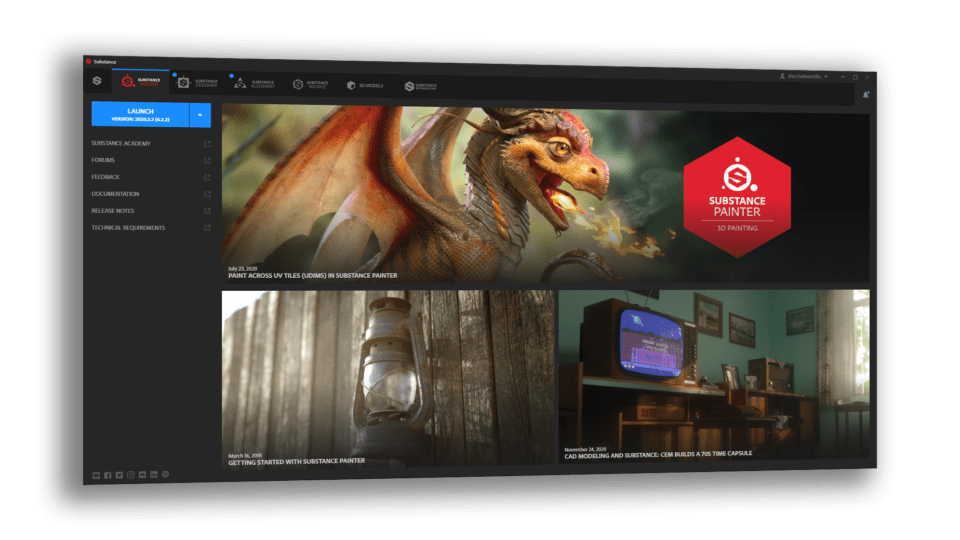
Task: Open the Documentation link
Action: 115,194
